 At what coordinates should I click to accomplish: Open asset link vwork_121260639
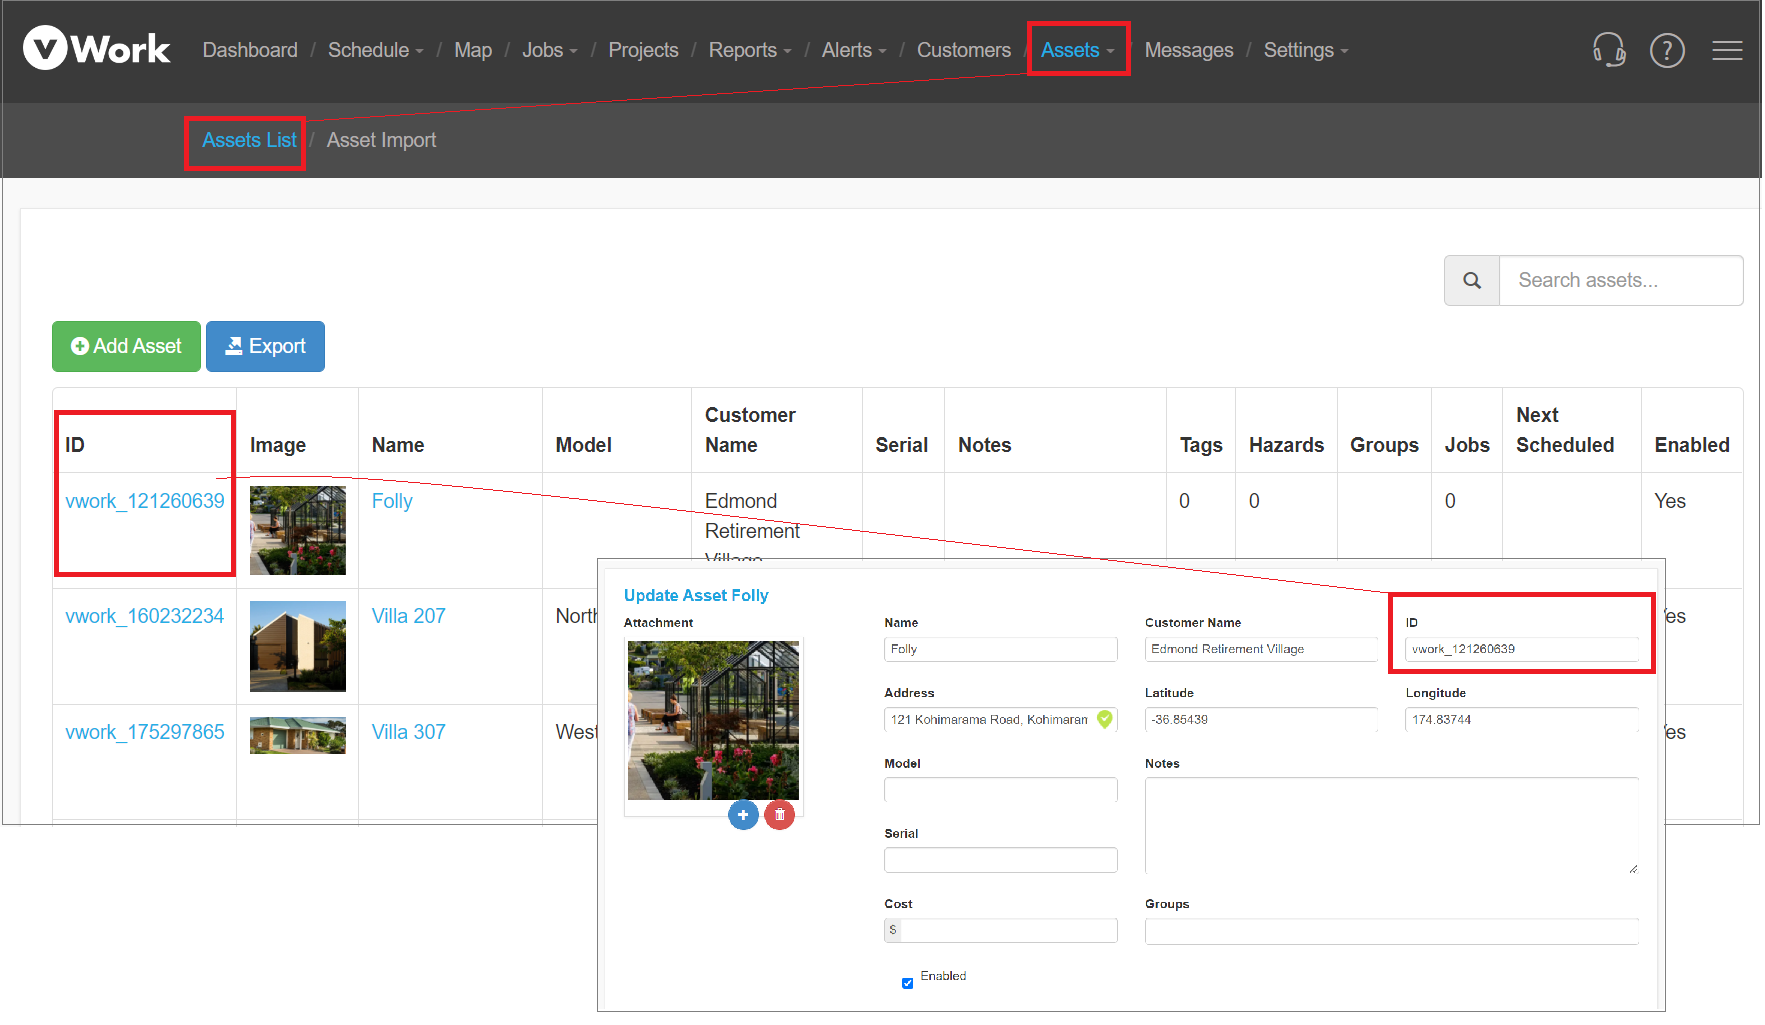point(145,501)
